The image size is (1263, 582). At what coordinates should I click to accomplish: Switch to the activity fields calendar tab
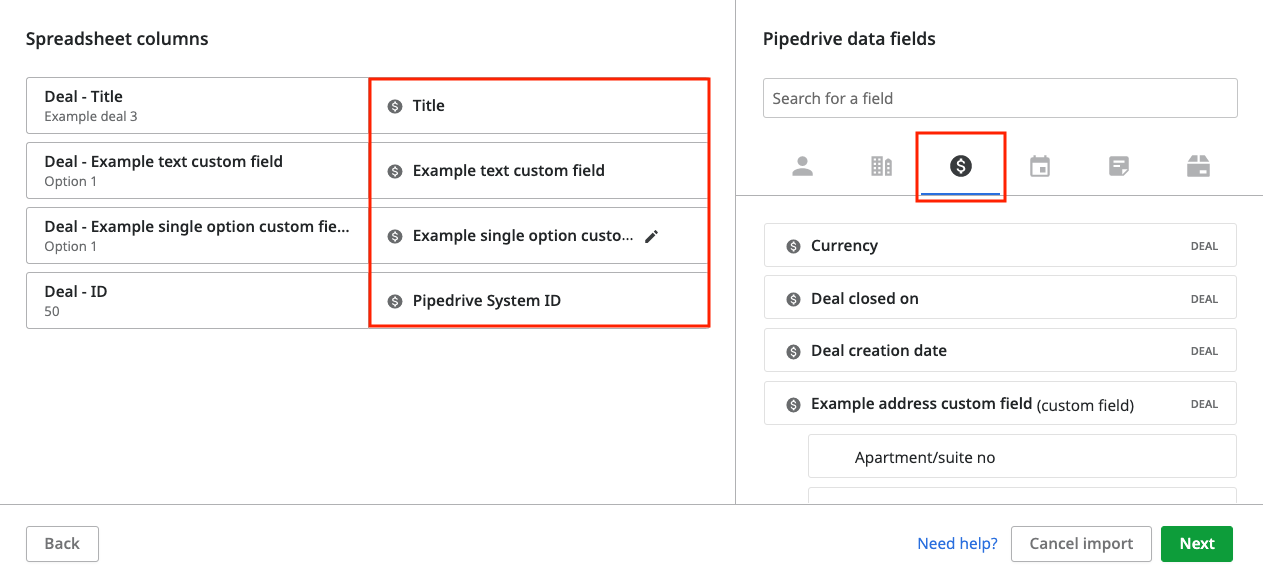pos(1040,167)
